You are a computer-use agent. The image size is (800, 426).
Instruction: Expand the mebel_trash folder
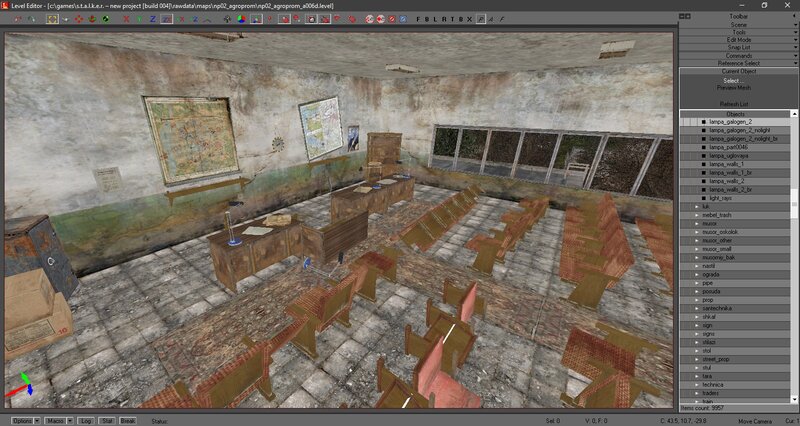697,215
